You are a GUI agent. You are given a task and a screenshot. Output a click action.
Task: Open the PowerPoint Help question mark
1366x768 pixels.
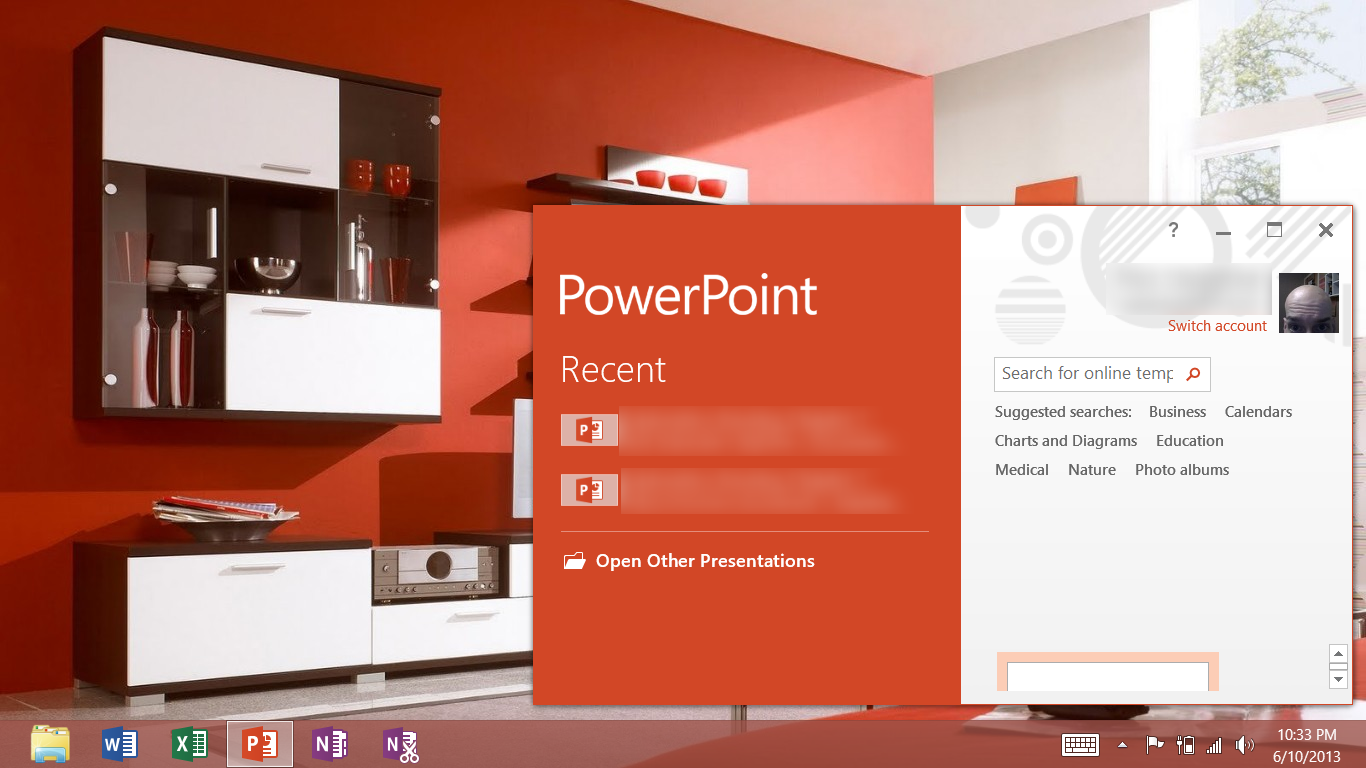click(x=1173, y=230)
